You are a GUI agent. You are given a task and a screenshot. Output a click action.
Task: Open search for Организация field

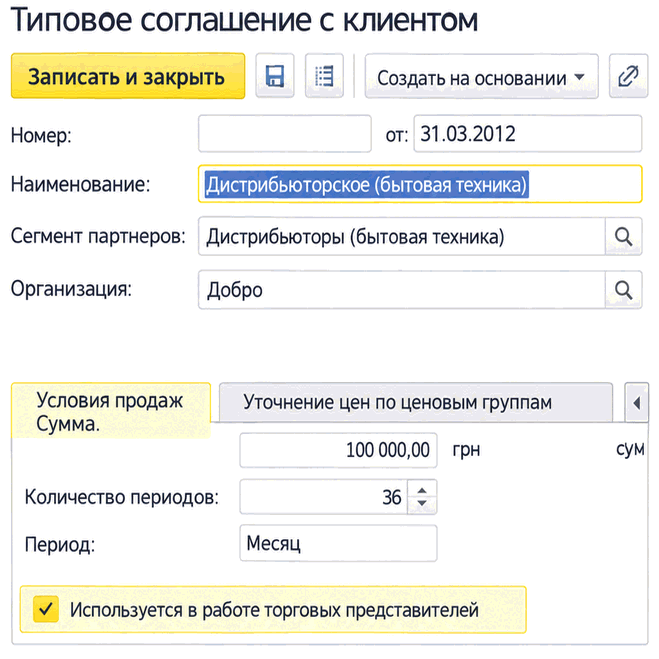click(623, 290)
